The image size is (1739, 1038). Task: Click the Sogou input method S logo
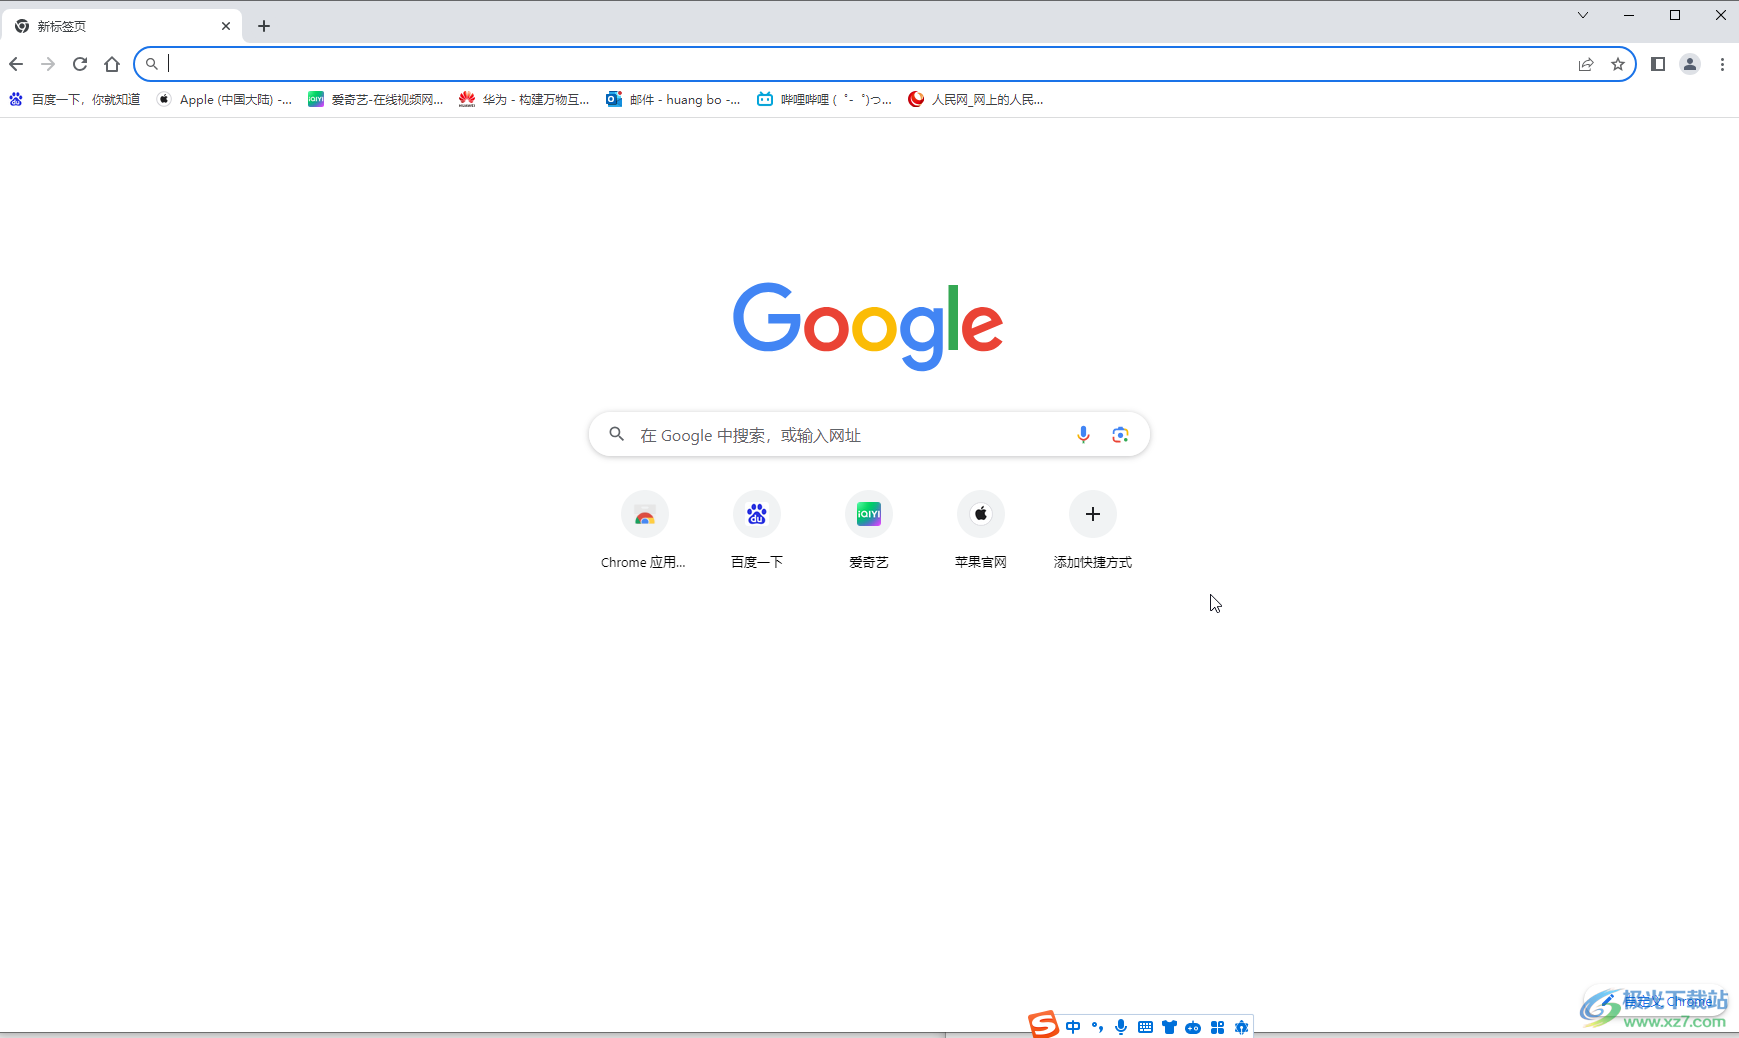(1044, 1025)
